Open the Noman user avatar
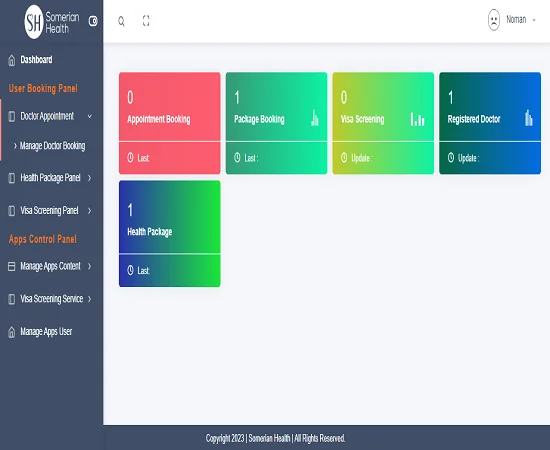This screenshot has width=550, height=450. pos(494,20)
